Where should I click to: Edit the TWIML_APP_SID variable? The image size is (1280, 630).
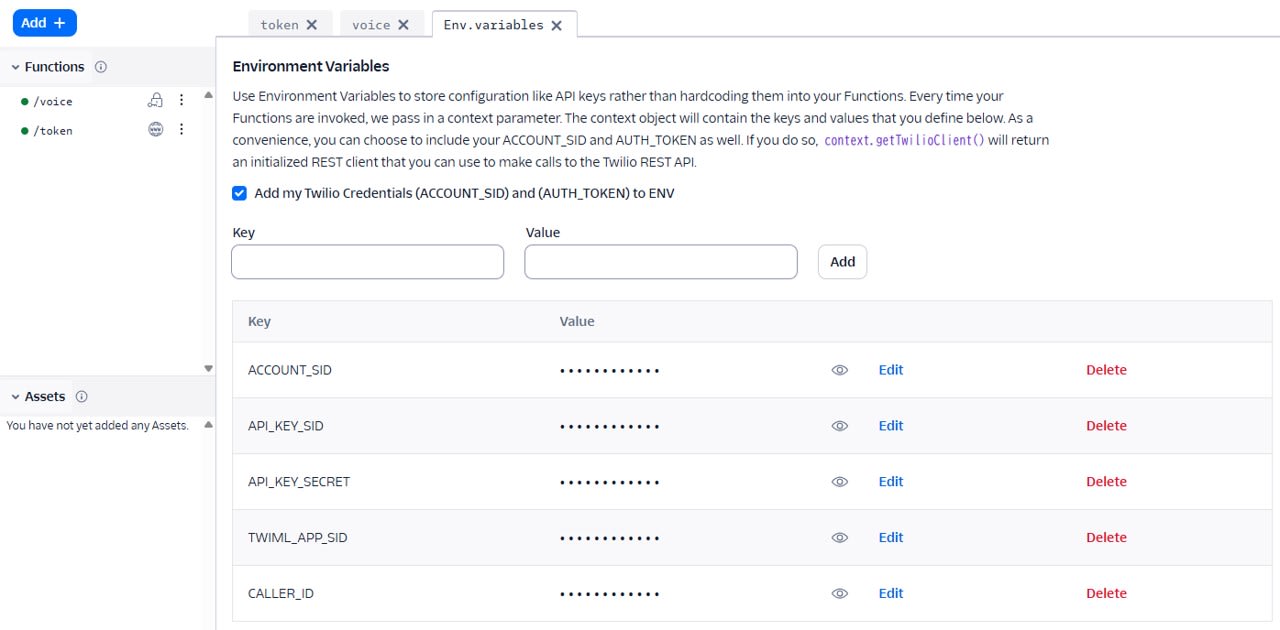891,538
